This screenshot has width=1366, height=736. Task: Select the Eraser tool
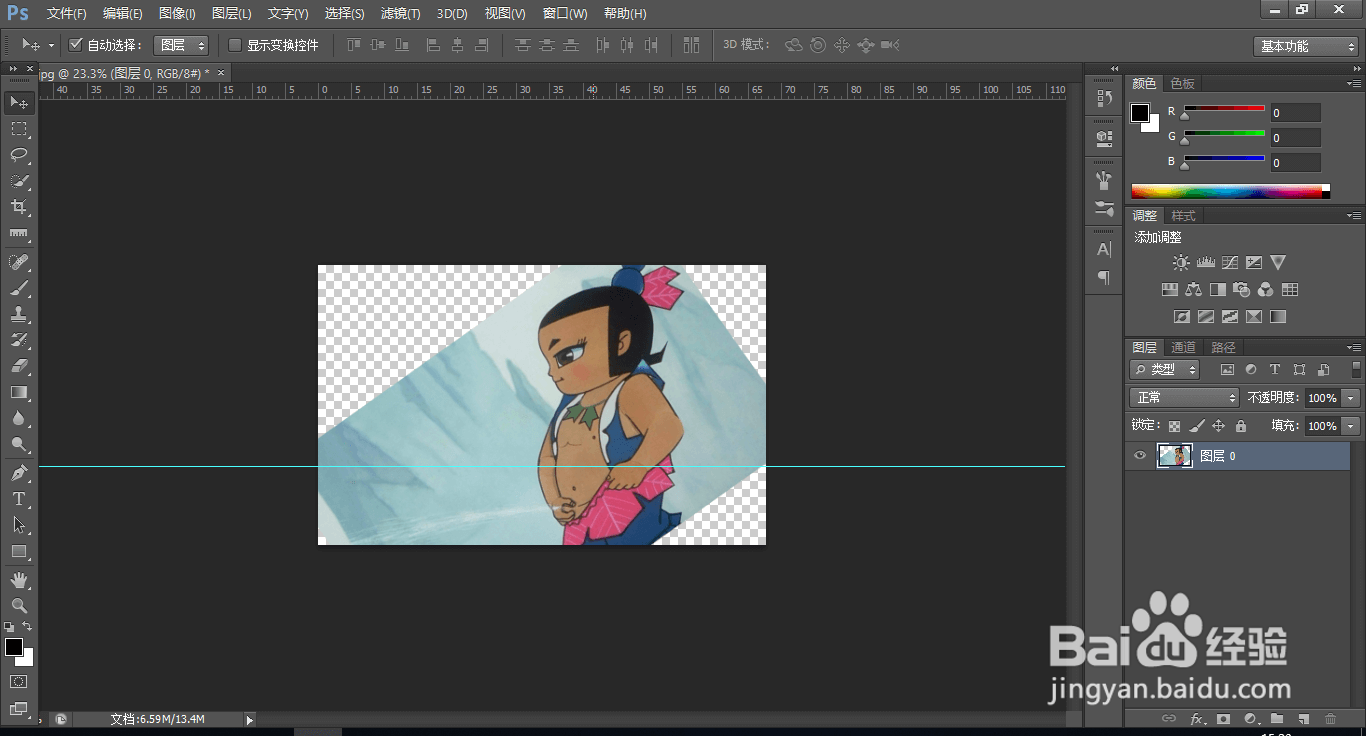(x=19, y=366)
